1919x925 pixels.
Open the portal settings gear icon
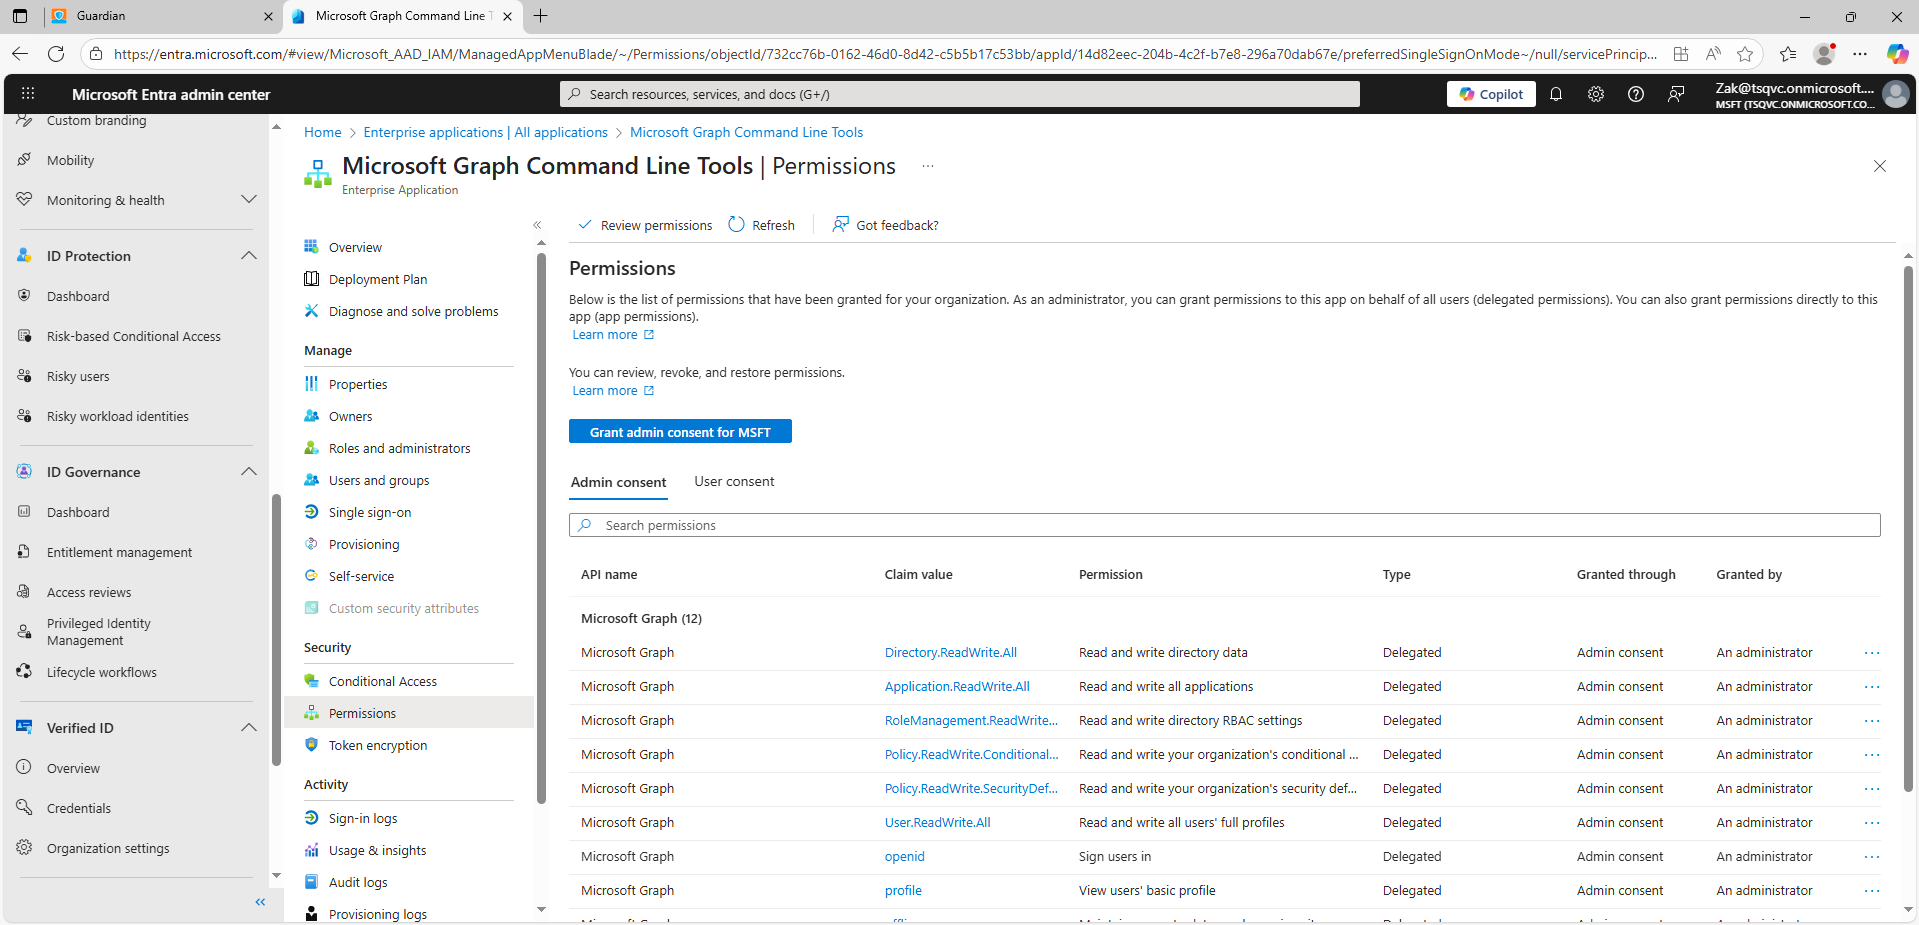click(x=1596, y=94)
